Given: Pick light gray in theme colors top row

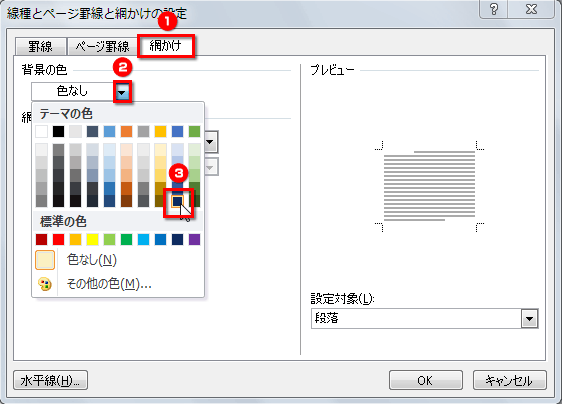Looking at the screenshot, I should coord(75,132).
